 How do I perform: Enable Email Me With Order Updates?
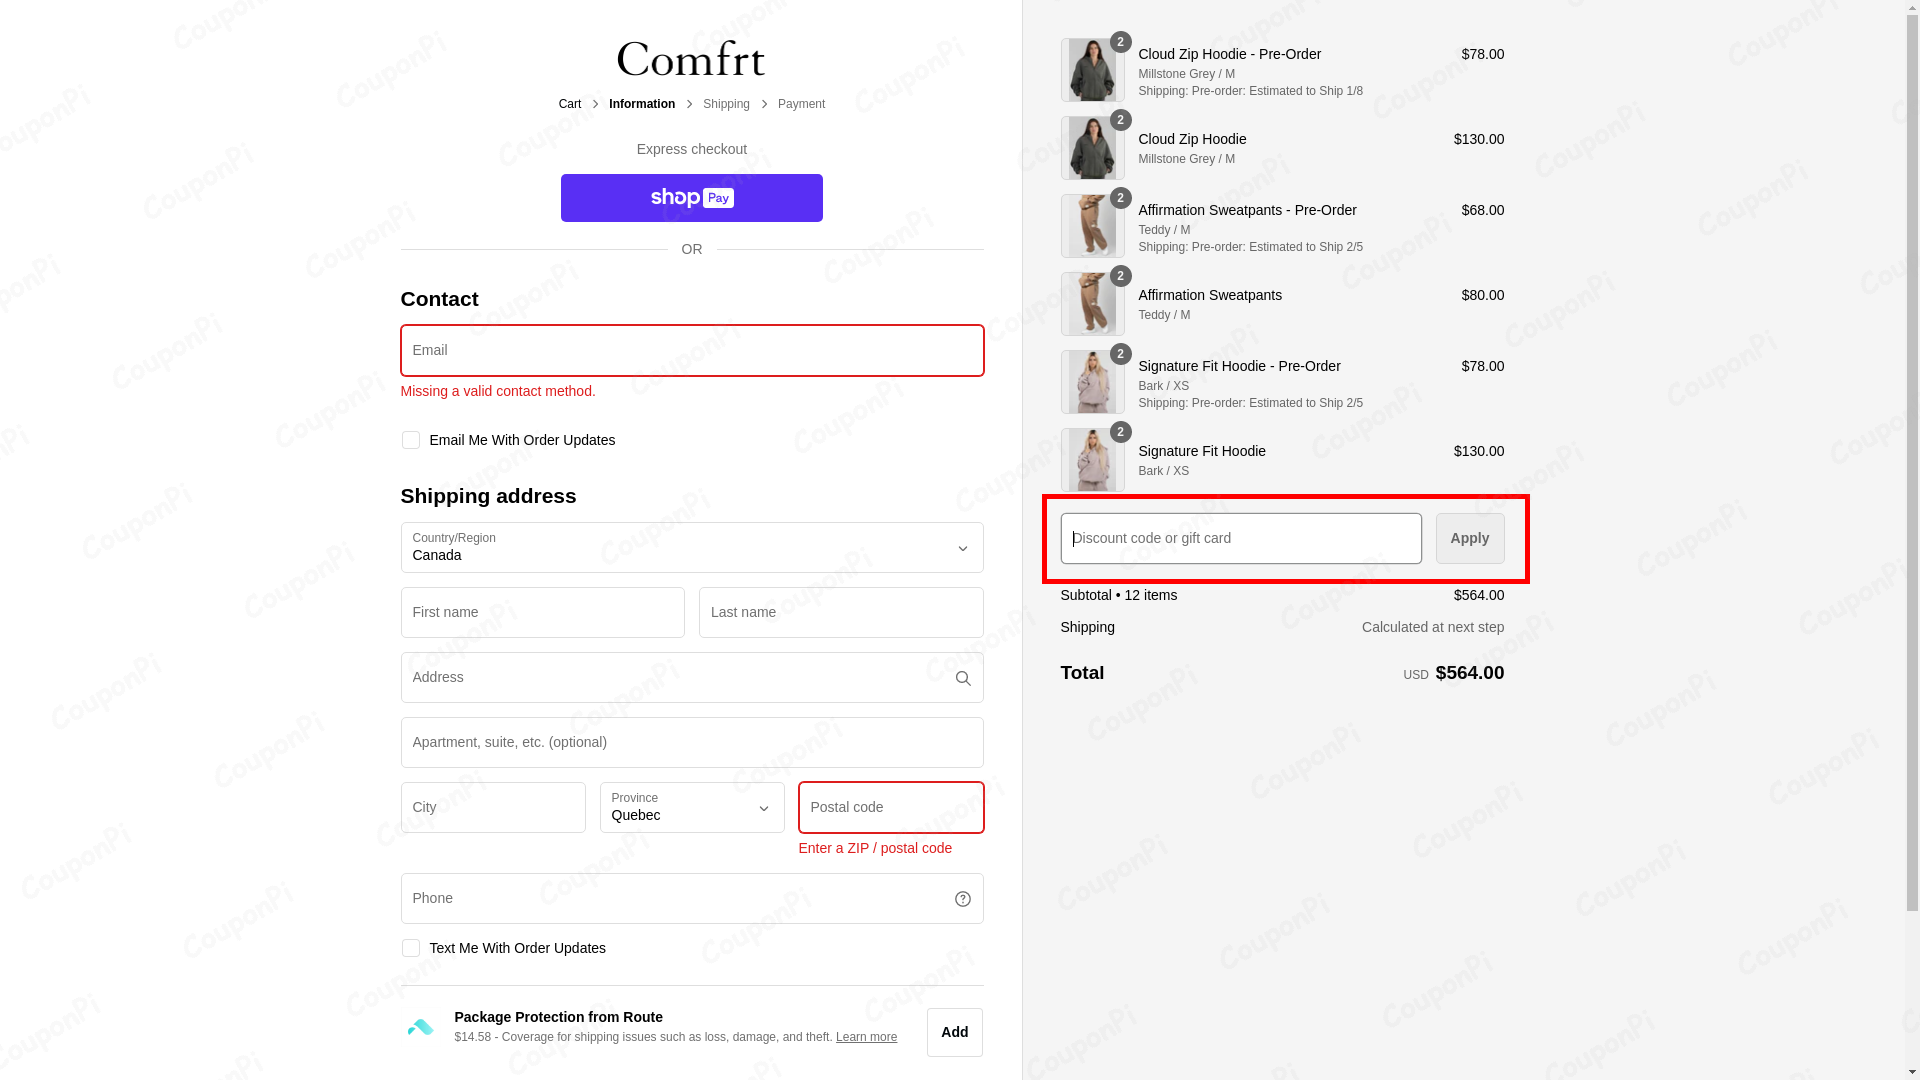[410, 440]
